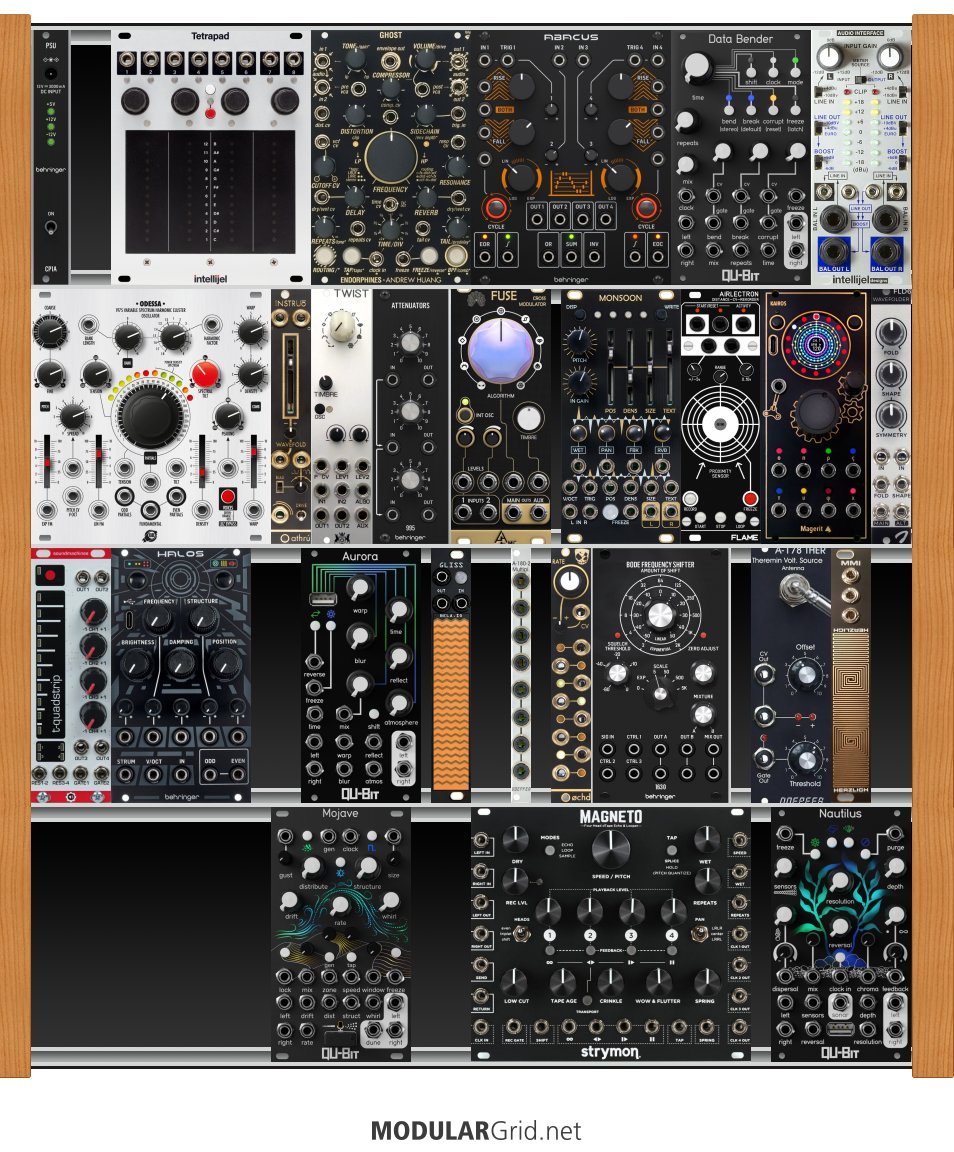The image size is (954, 1152).
Task: Click the TAPE AGE knob on Magneto
Action: [x=563, y=981]
